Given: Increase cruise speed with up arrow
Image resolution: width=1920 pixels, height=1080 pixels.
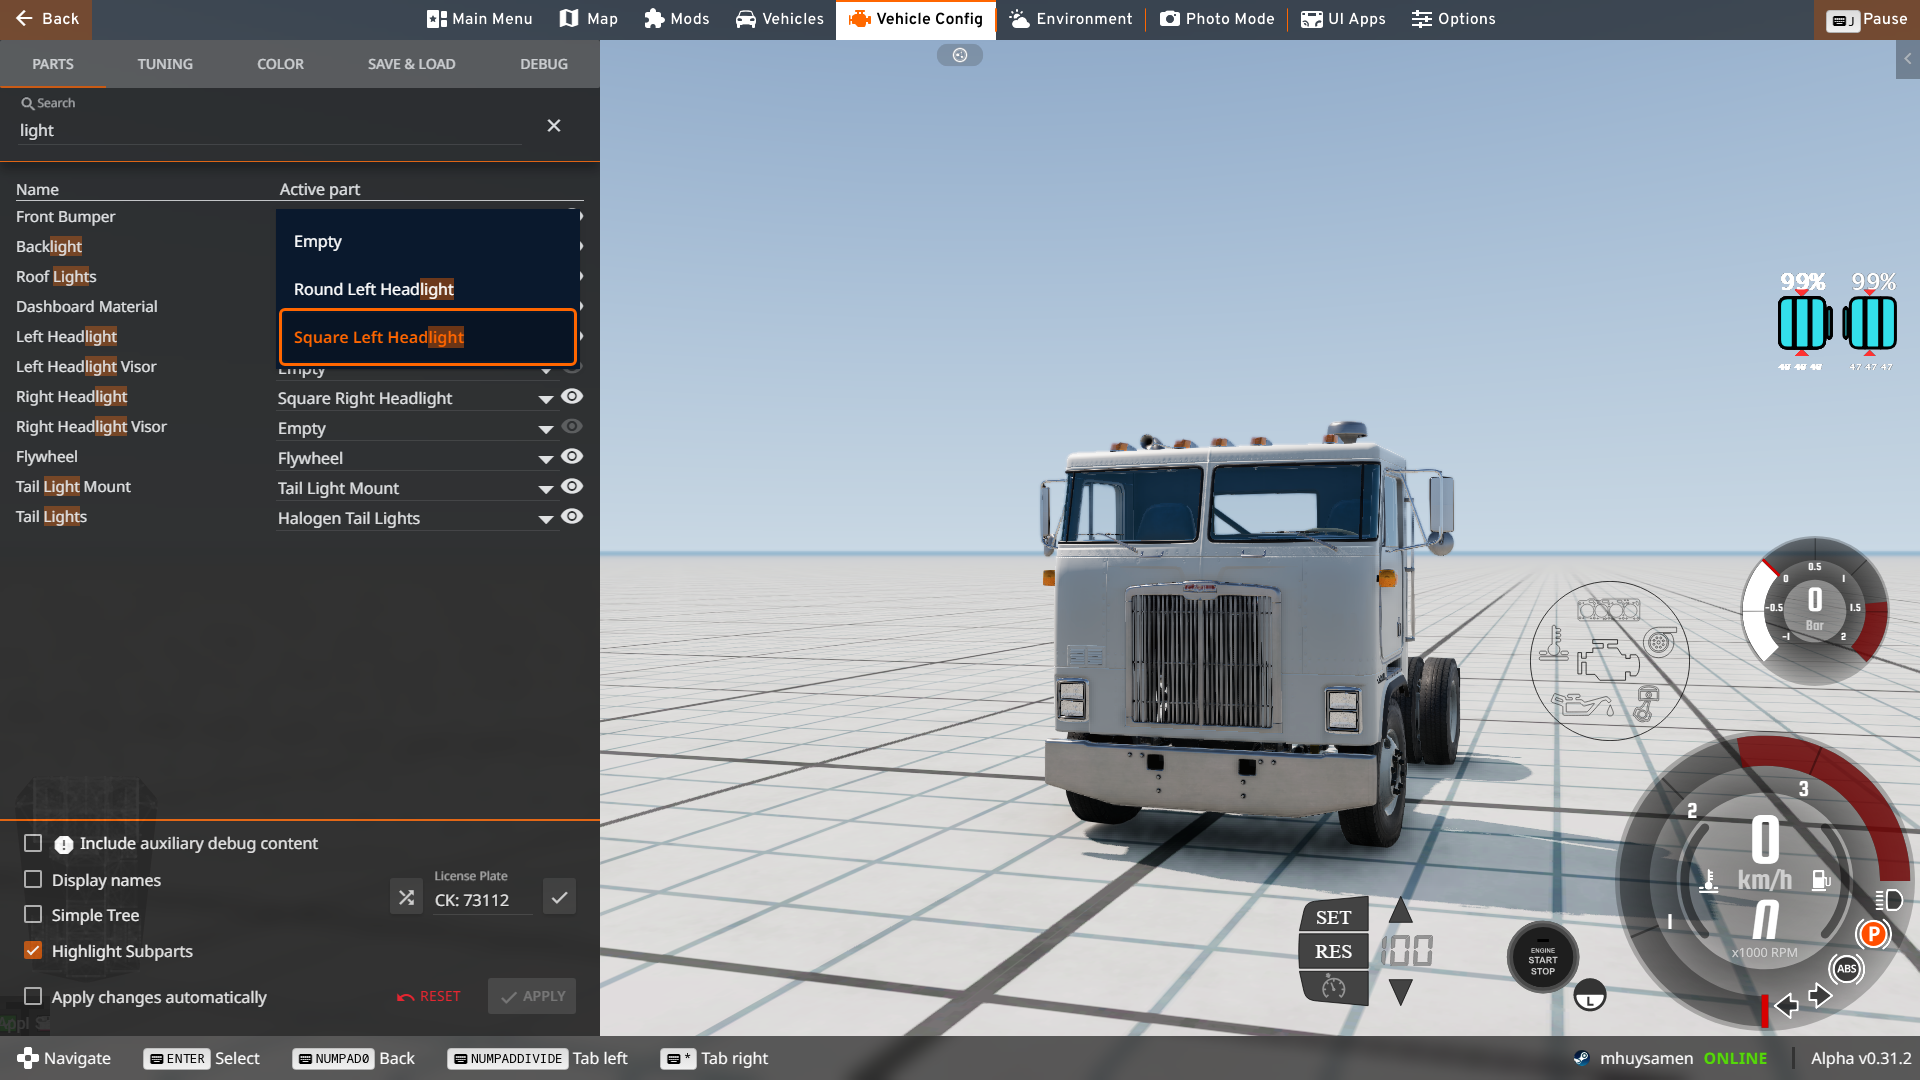Looking at the screenshot, I should 1401,910.
